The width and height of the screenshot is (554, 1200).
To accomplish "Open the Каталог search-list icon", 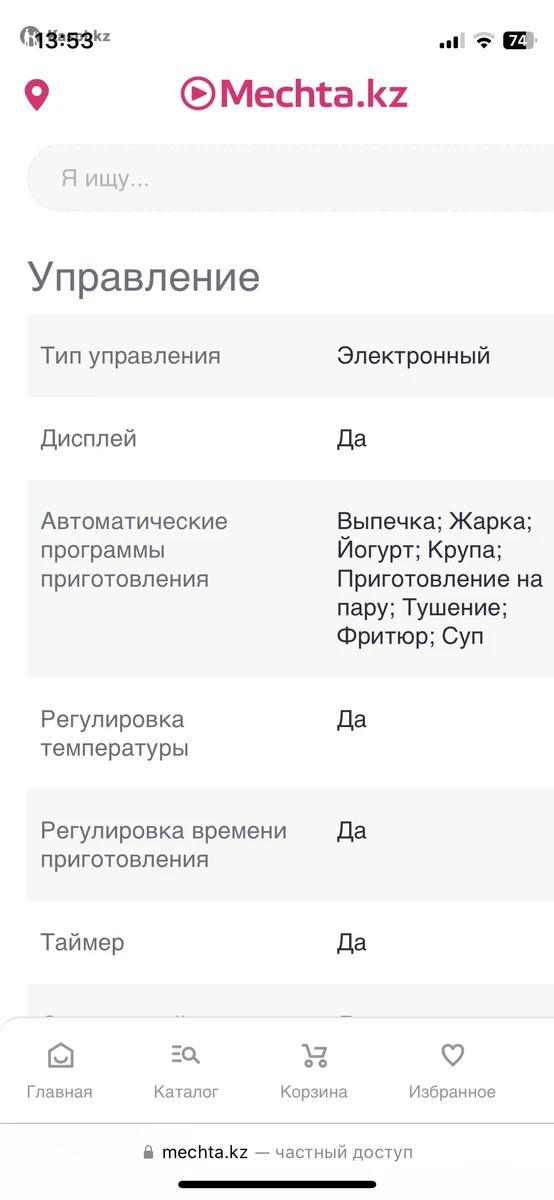I will coord(186,1055).
